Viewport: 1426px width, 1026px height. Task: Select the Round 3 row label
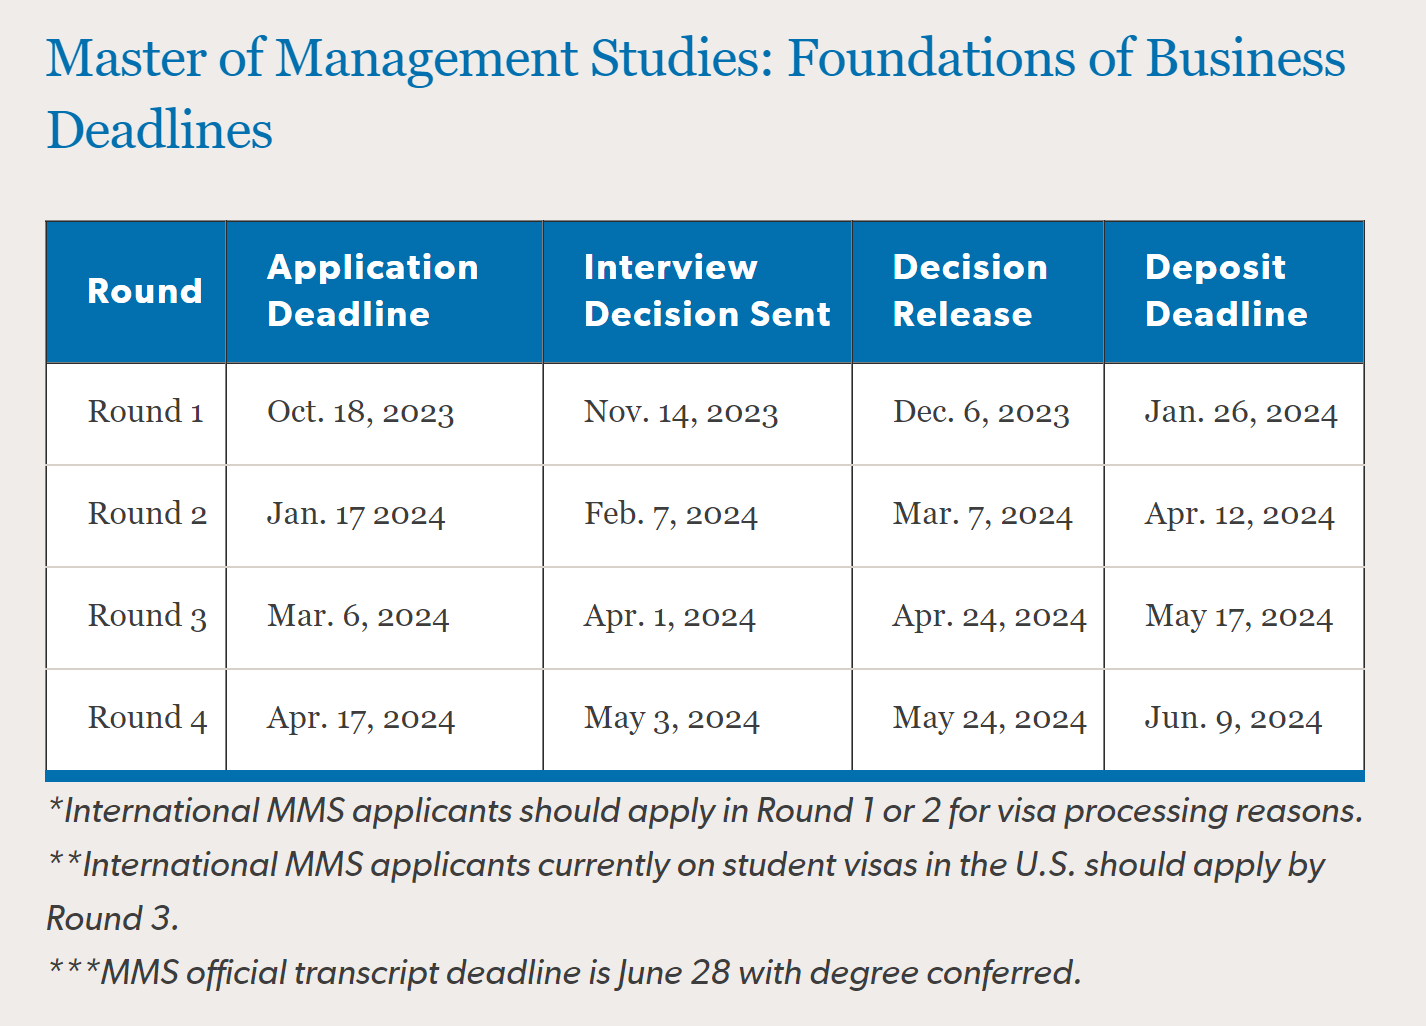(x=147, y=616)
